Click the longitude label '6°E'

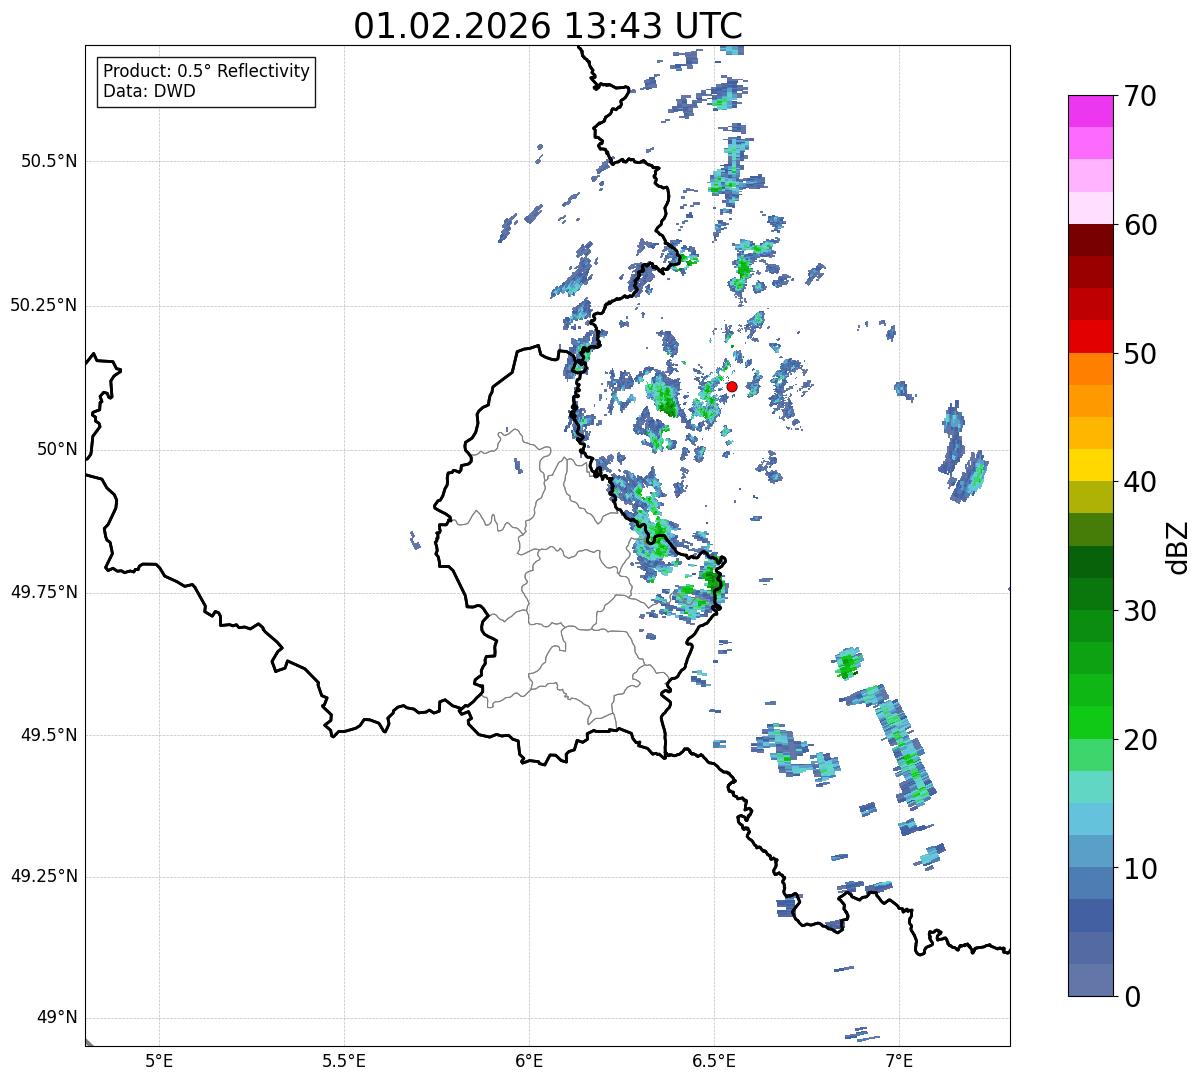coord(529,1061)
